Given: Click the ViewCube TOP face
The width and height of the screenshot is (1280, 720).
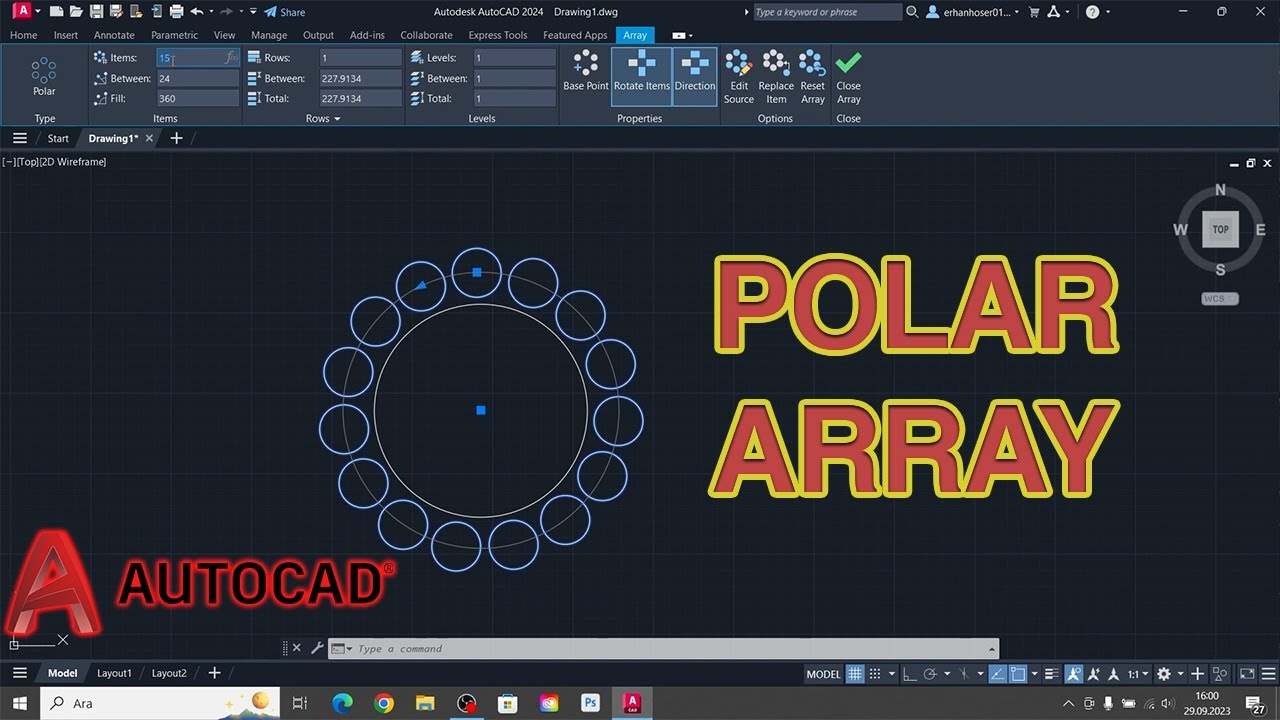Looking at the screenshot, I should click(1220, 229).
